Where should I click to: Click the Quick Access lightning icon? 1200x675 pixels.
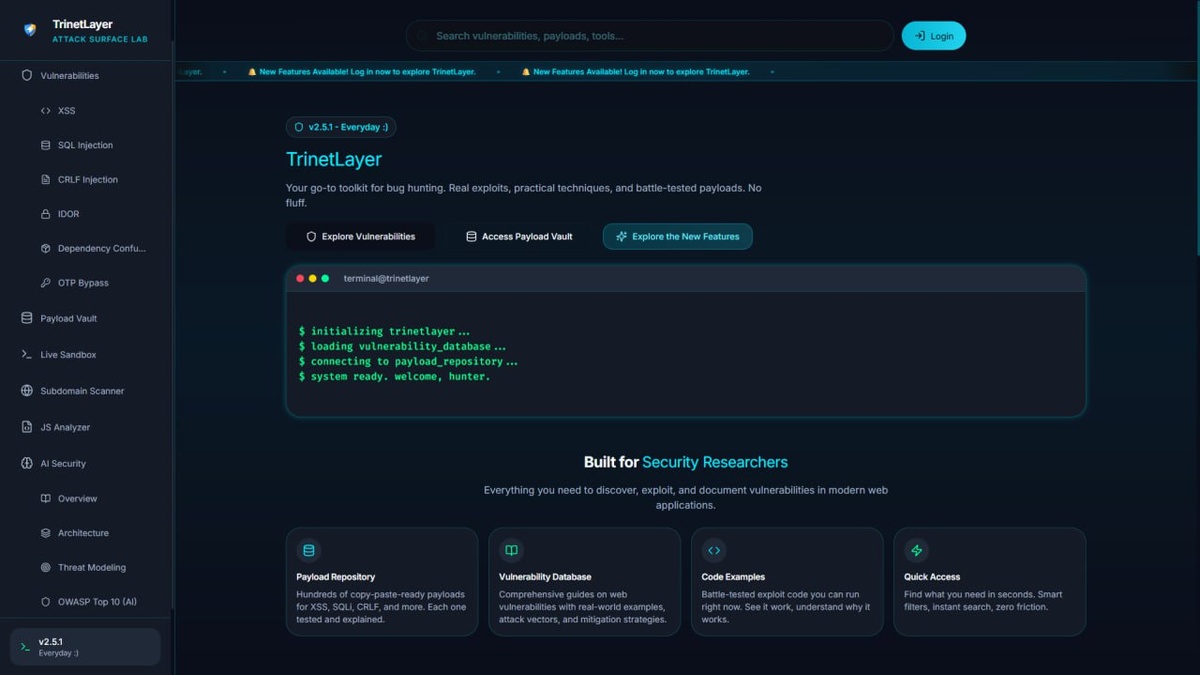coord(916,550)
